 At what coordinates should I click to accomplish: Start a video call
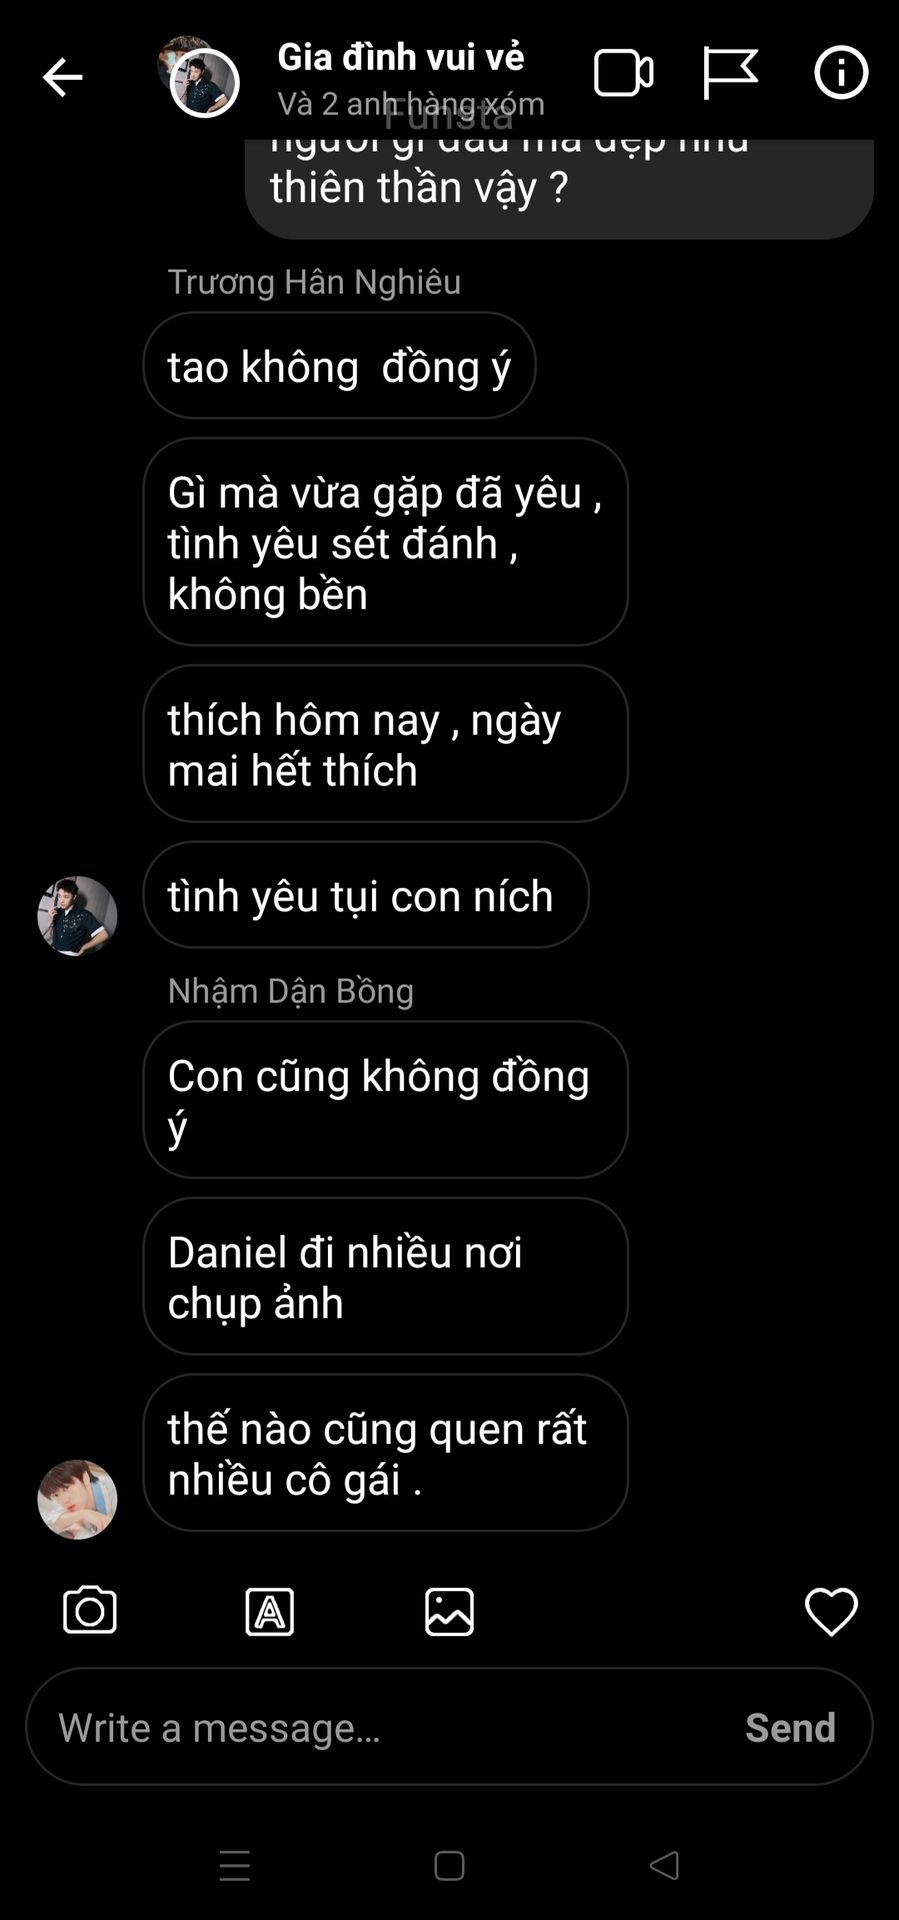624,73
